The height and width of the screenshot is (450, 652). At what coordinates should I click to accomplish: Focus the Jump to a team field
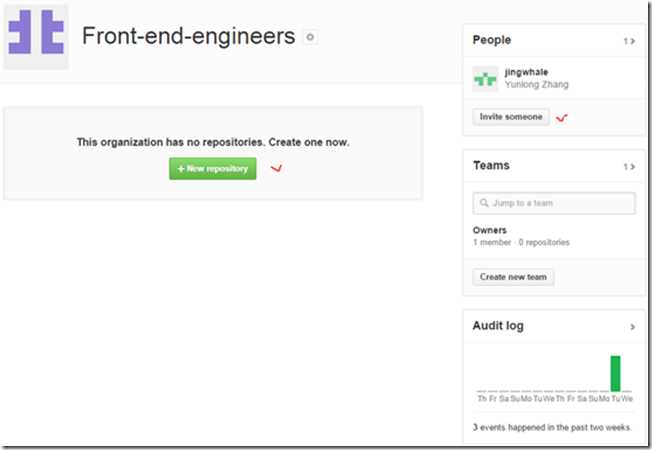[554, 203]
